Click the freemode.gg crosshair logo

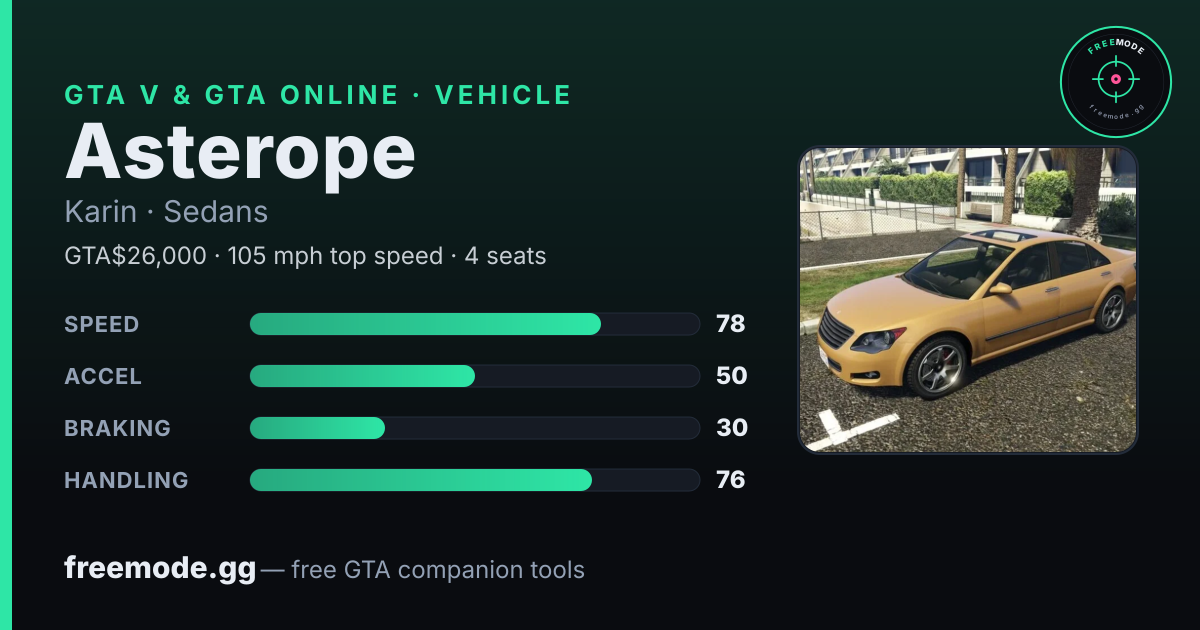(1115, 82)
